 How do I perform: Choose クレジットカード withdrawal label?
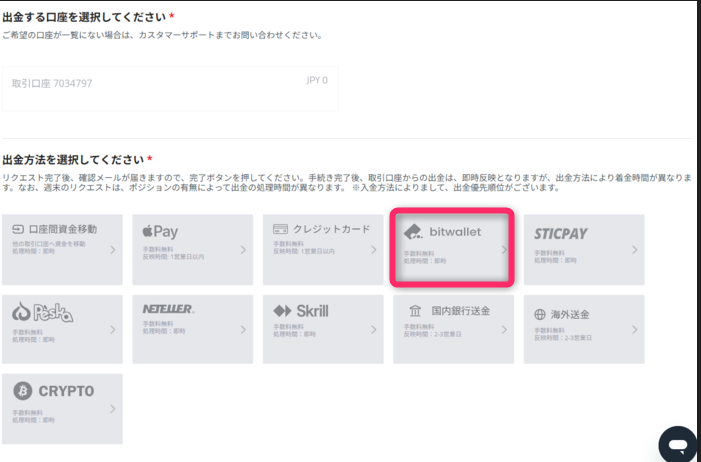[x=329, y=229]
